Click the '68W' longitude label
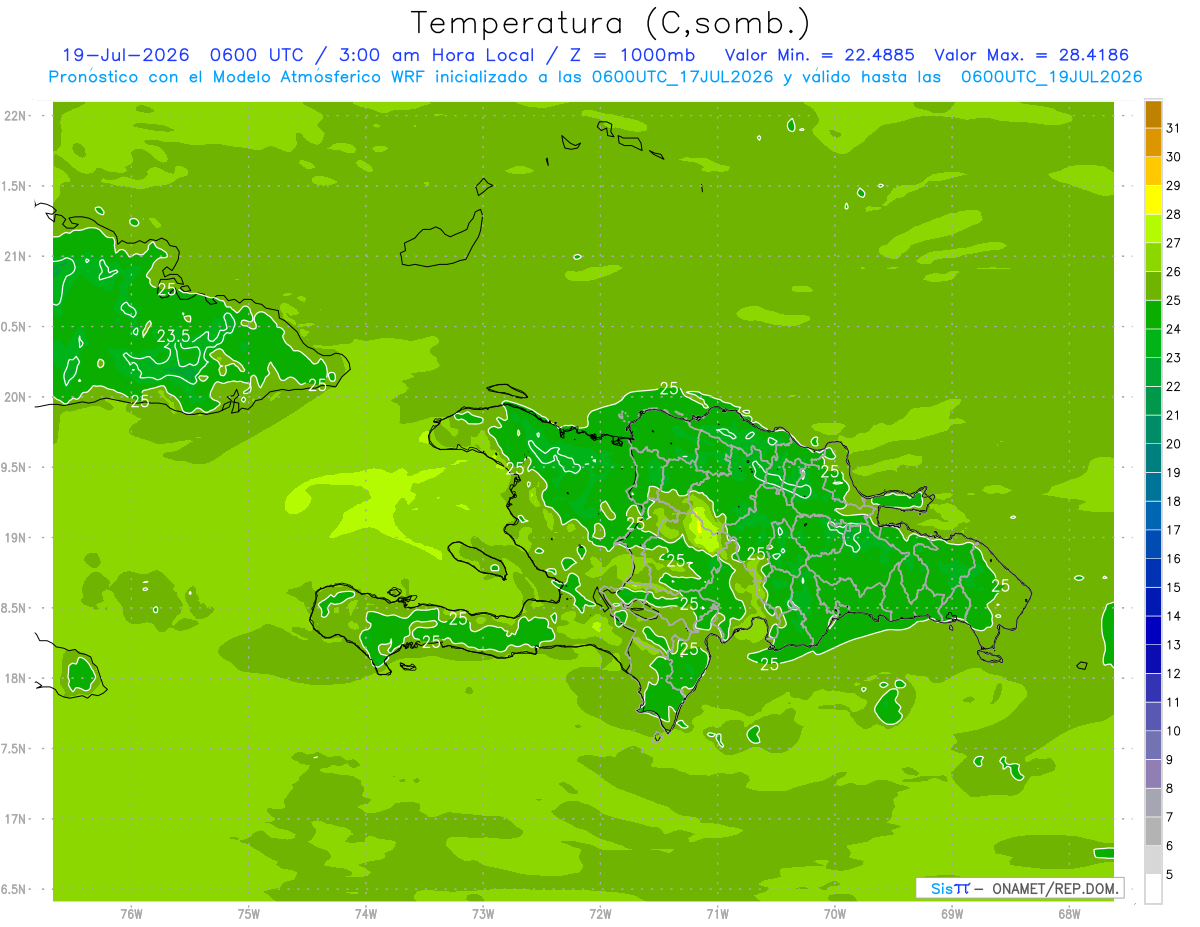The width and height of the screenshot is (1200, 927). click(1069, 913)
